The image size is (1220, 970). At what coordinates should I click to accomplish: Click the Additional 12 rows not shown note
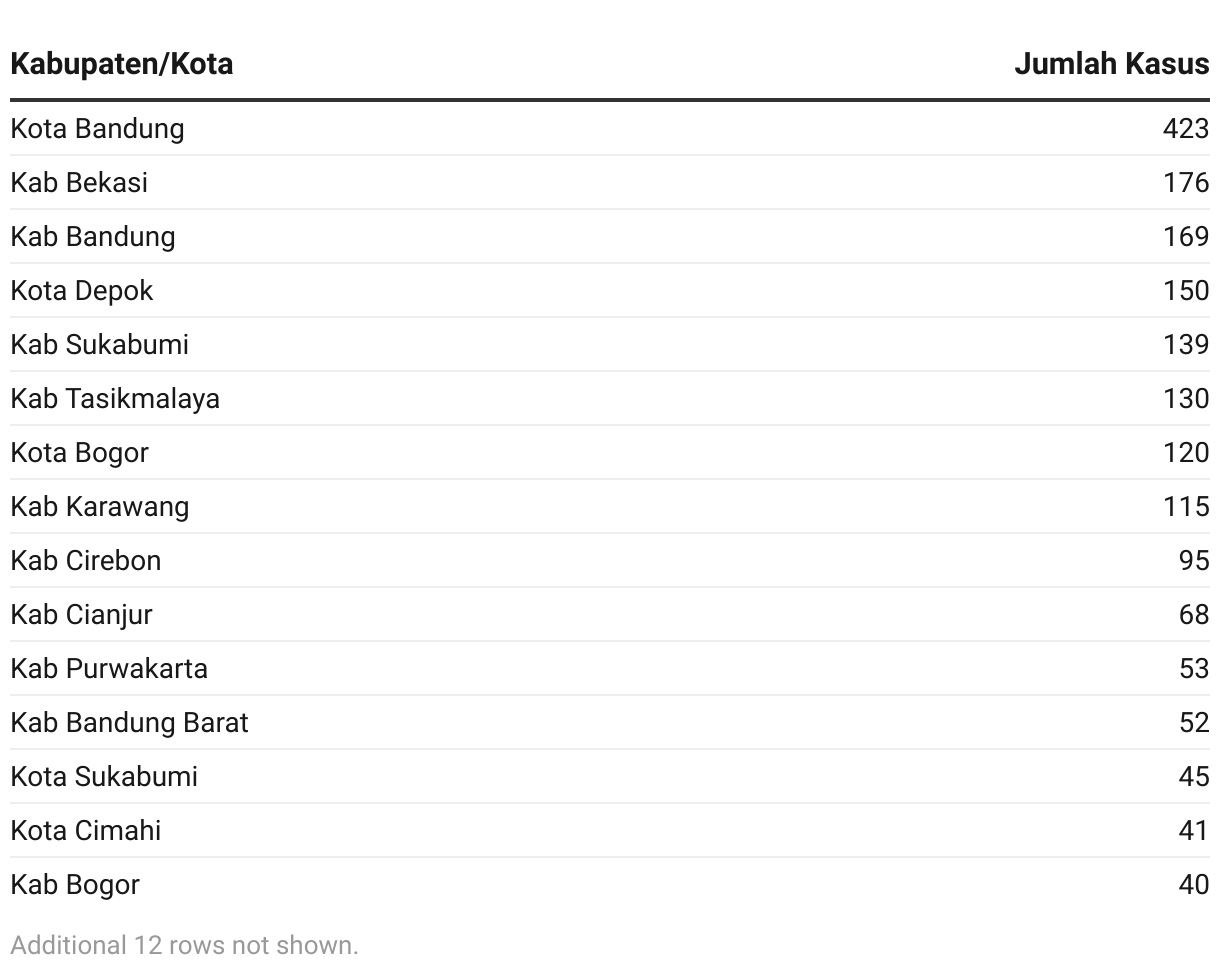click(185, 945)
